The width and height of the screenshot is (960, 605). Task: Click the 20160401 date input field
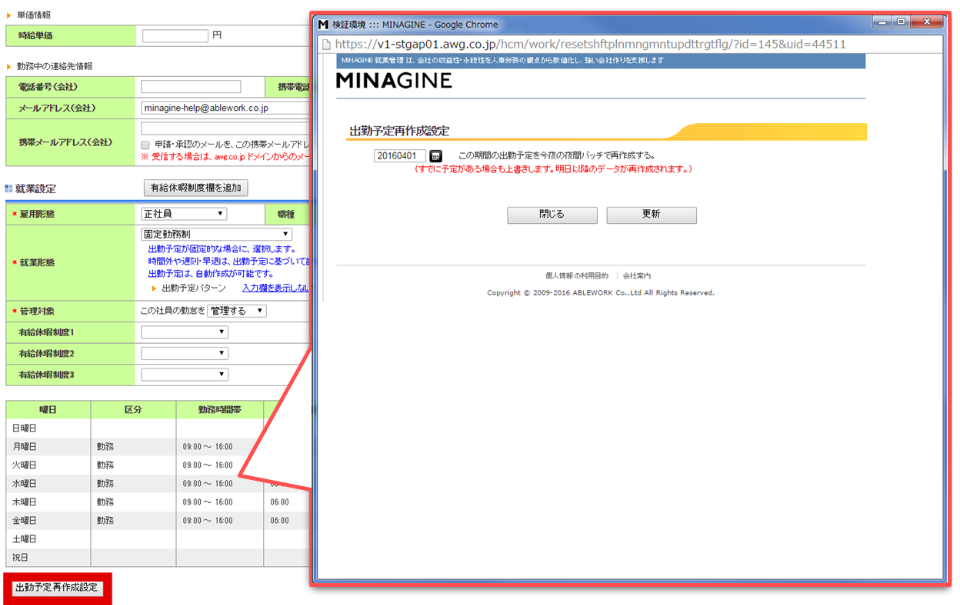(x=400, y=156)
